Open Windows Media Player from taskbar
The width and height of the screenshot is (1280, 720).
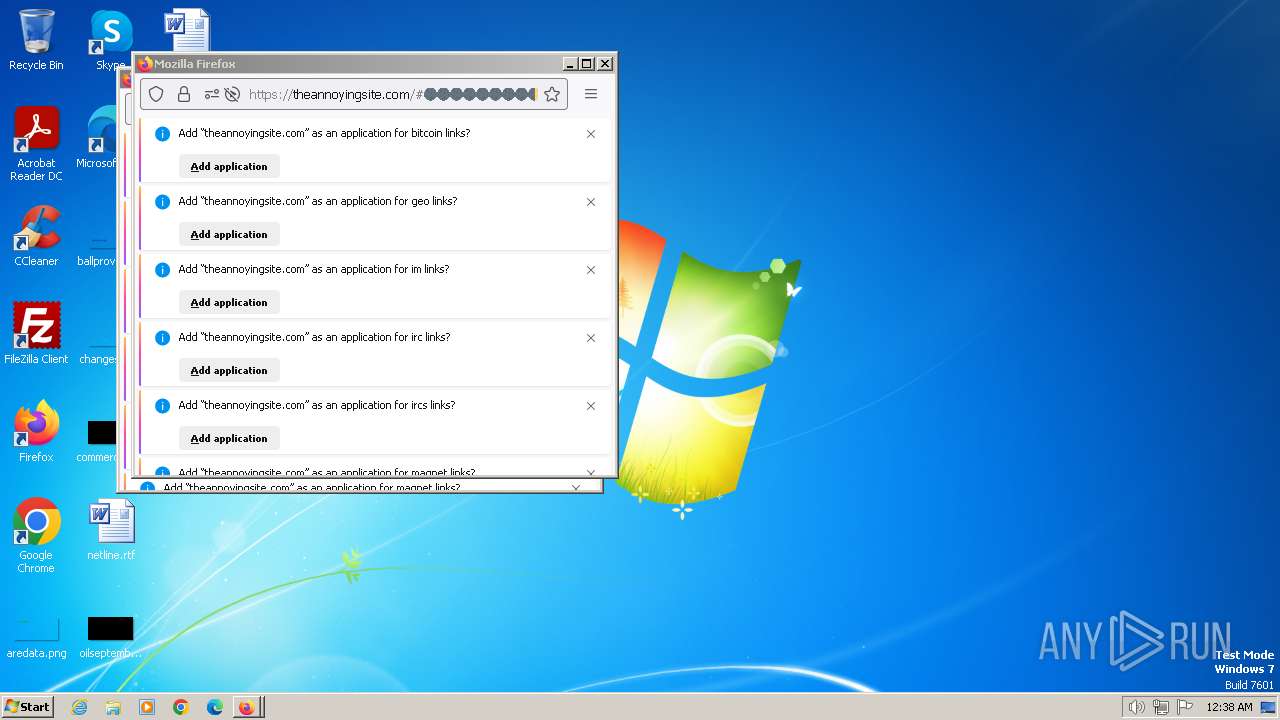tap(147, 707)
